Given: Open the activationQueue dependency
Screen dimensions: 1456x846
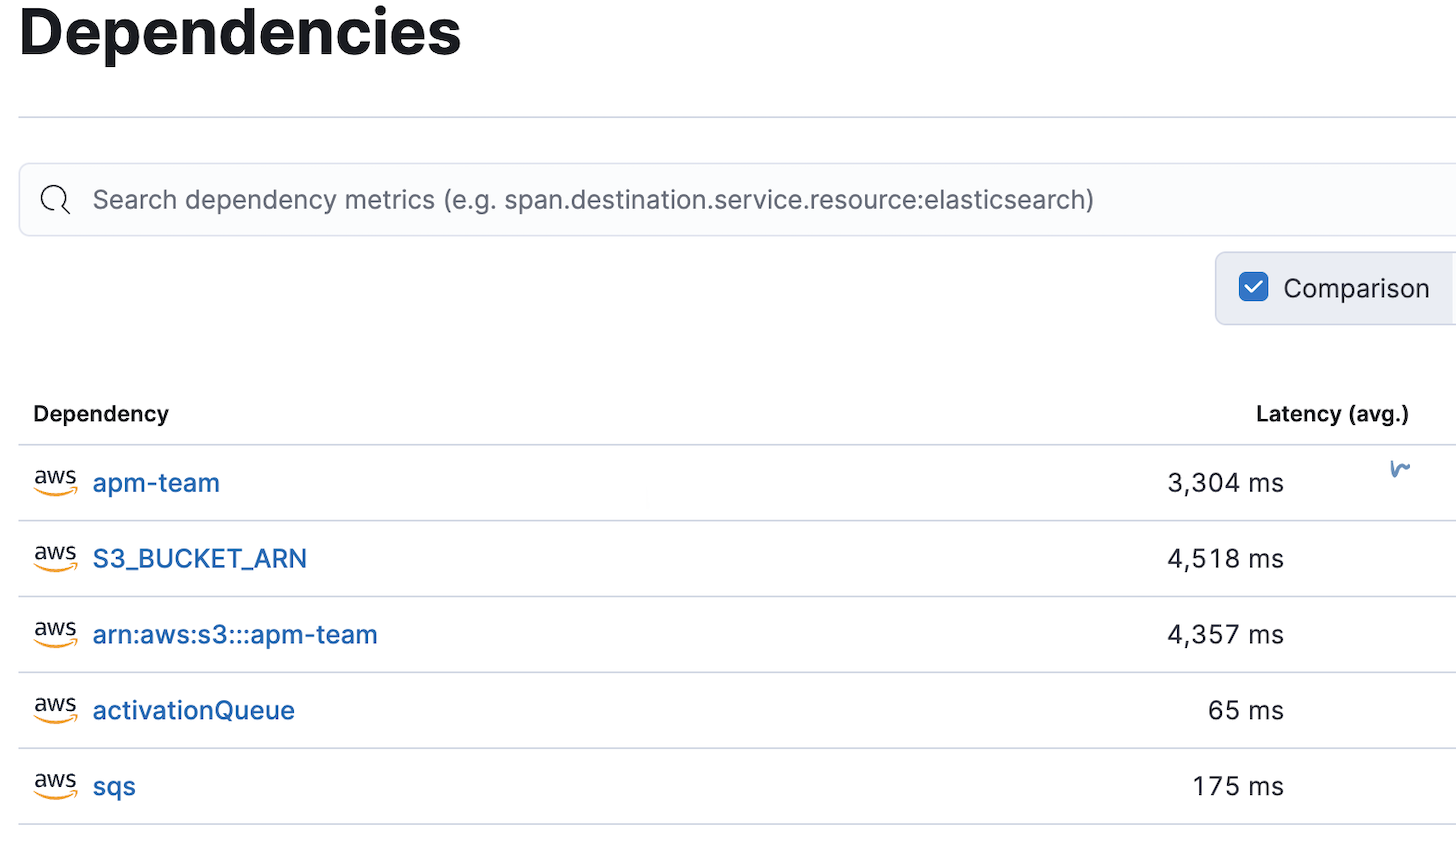Looking at the screenshot, I should click(193, 710).
